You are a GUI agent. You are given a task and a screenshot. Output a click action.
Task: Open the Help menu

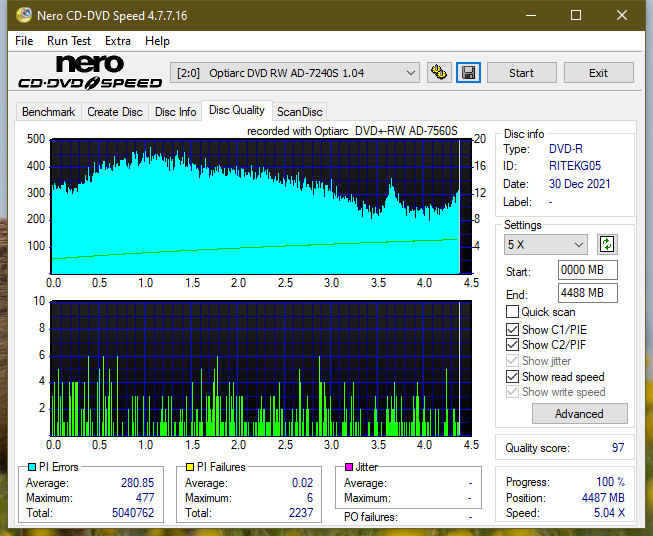(157, 41)
